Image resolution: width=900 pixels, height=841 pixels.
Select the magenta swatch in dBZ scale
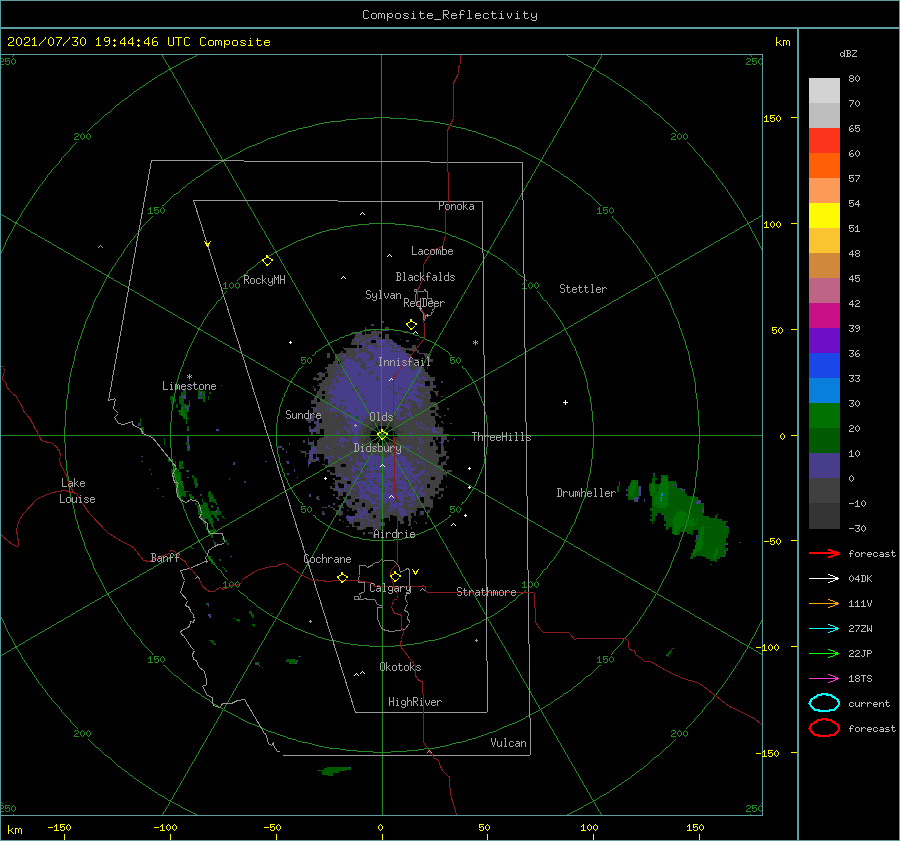click(x=824, y=316)
